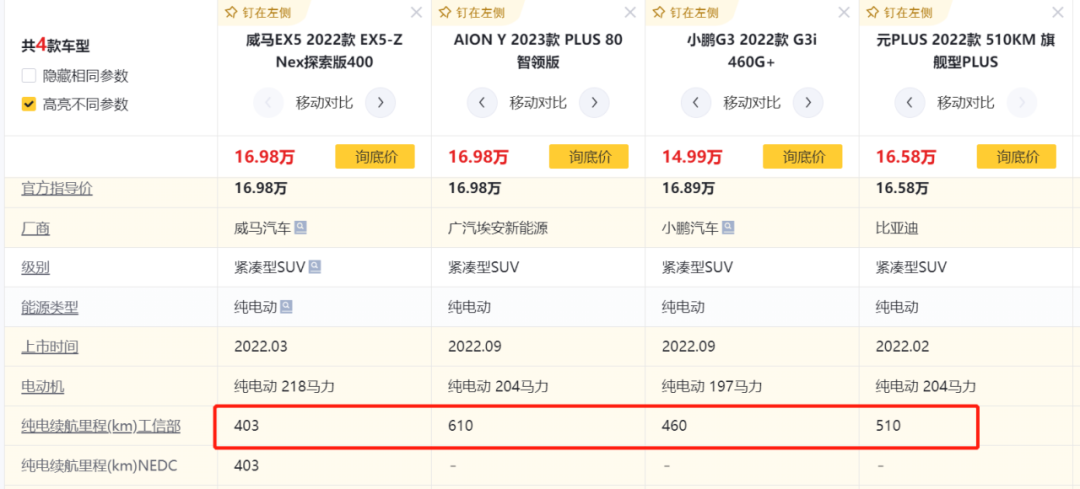The height and width of the screenshot is (489, 1080).
Task: Remove 元PLUS from comparison
Action: point(1057,12)
